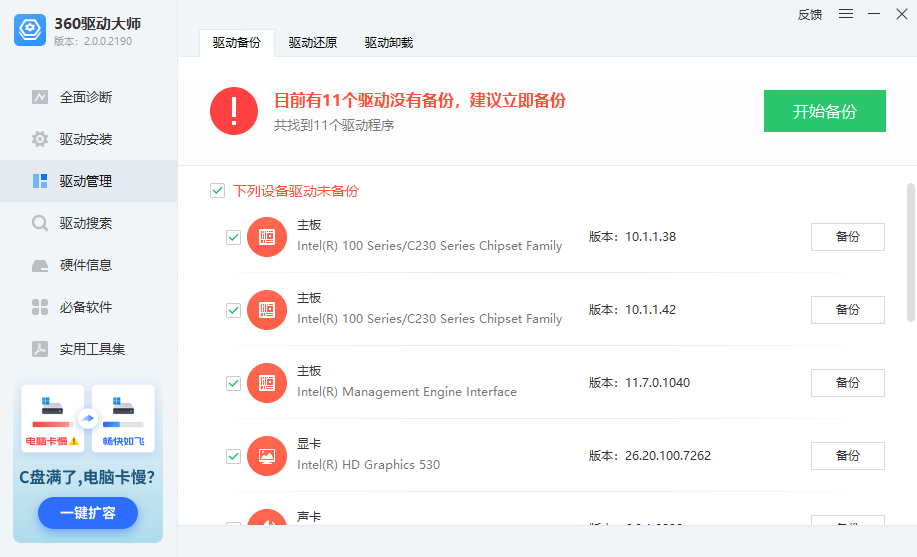This screenshot has width=917, height=557.
Task: Click the 电脑卡慢 thumbnail in the ad
Action: point(53,418)
